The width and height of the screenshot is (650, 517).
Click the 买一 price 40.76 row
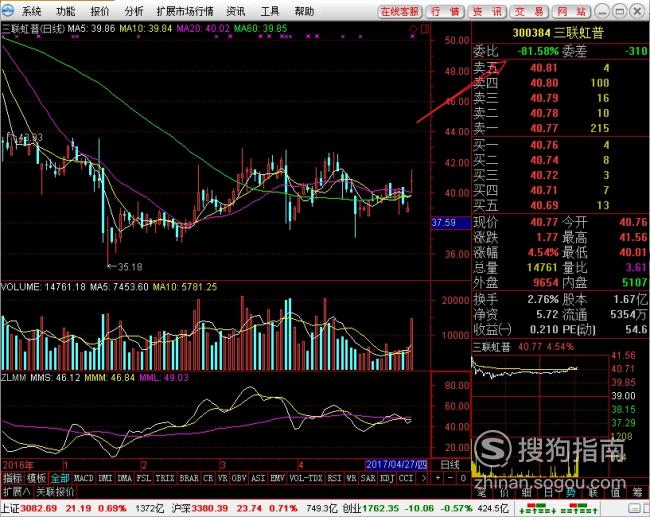click(560, 145)
